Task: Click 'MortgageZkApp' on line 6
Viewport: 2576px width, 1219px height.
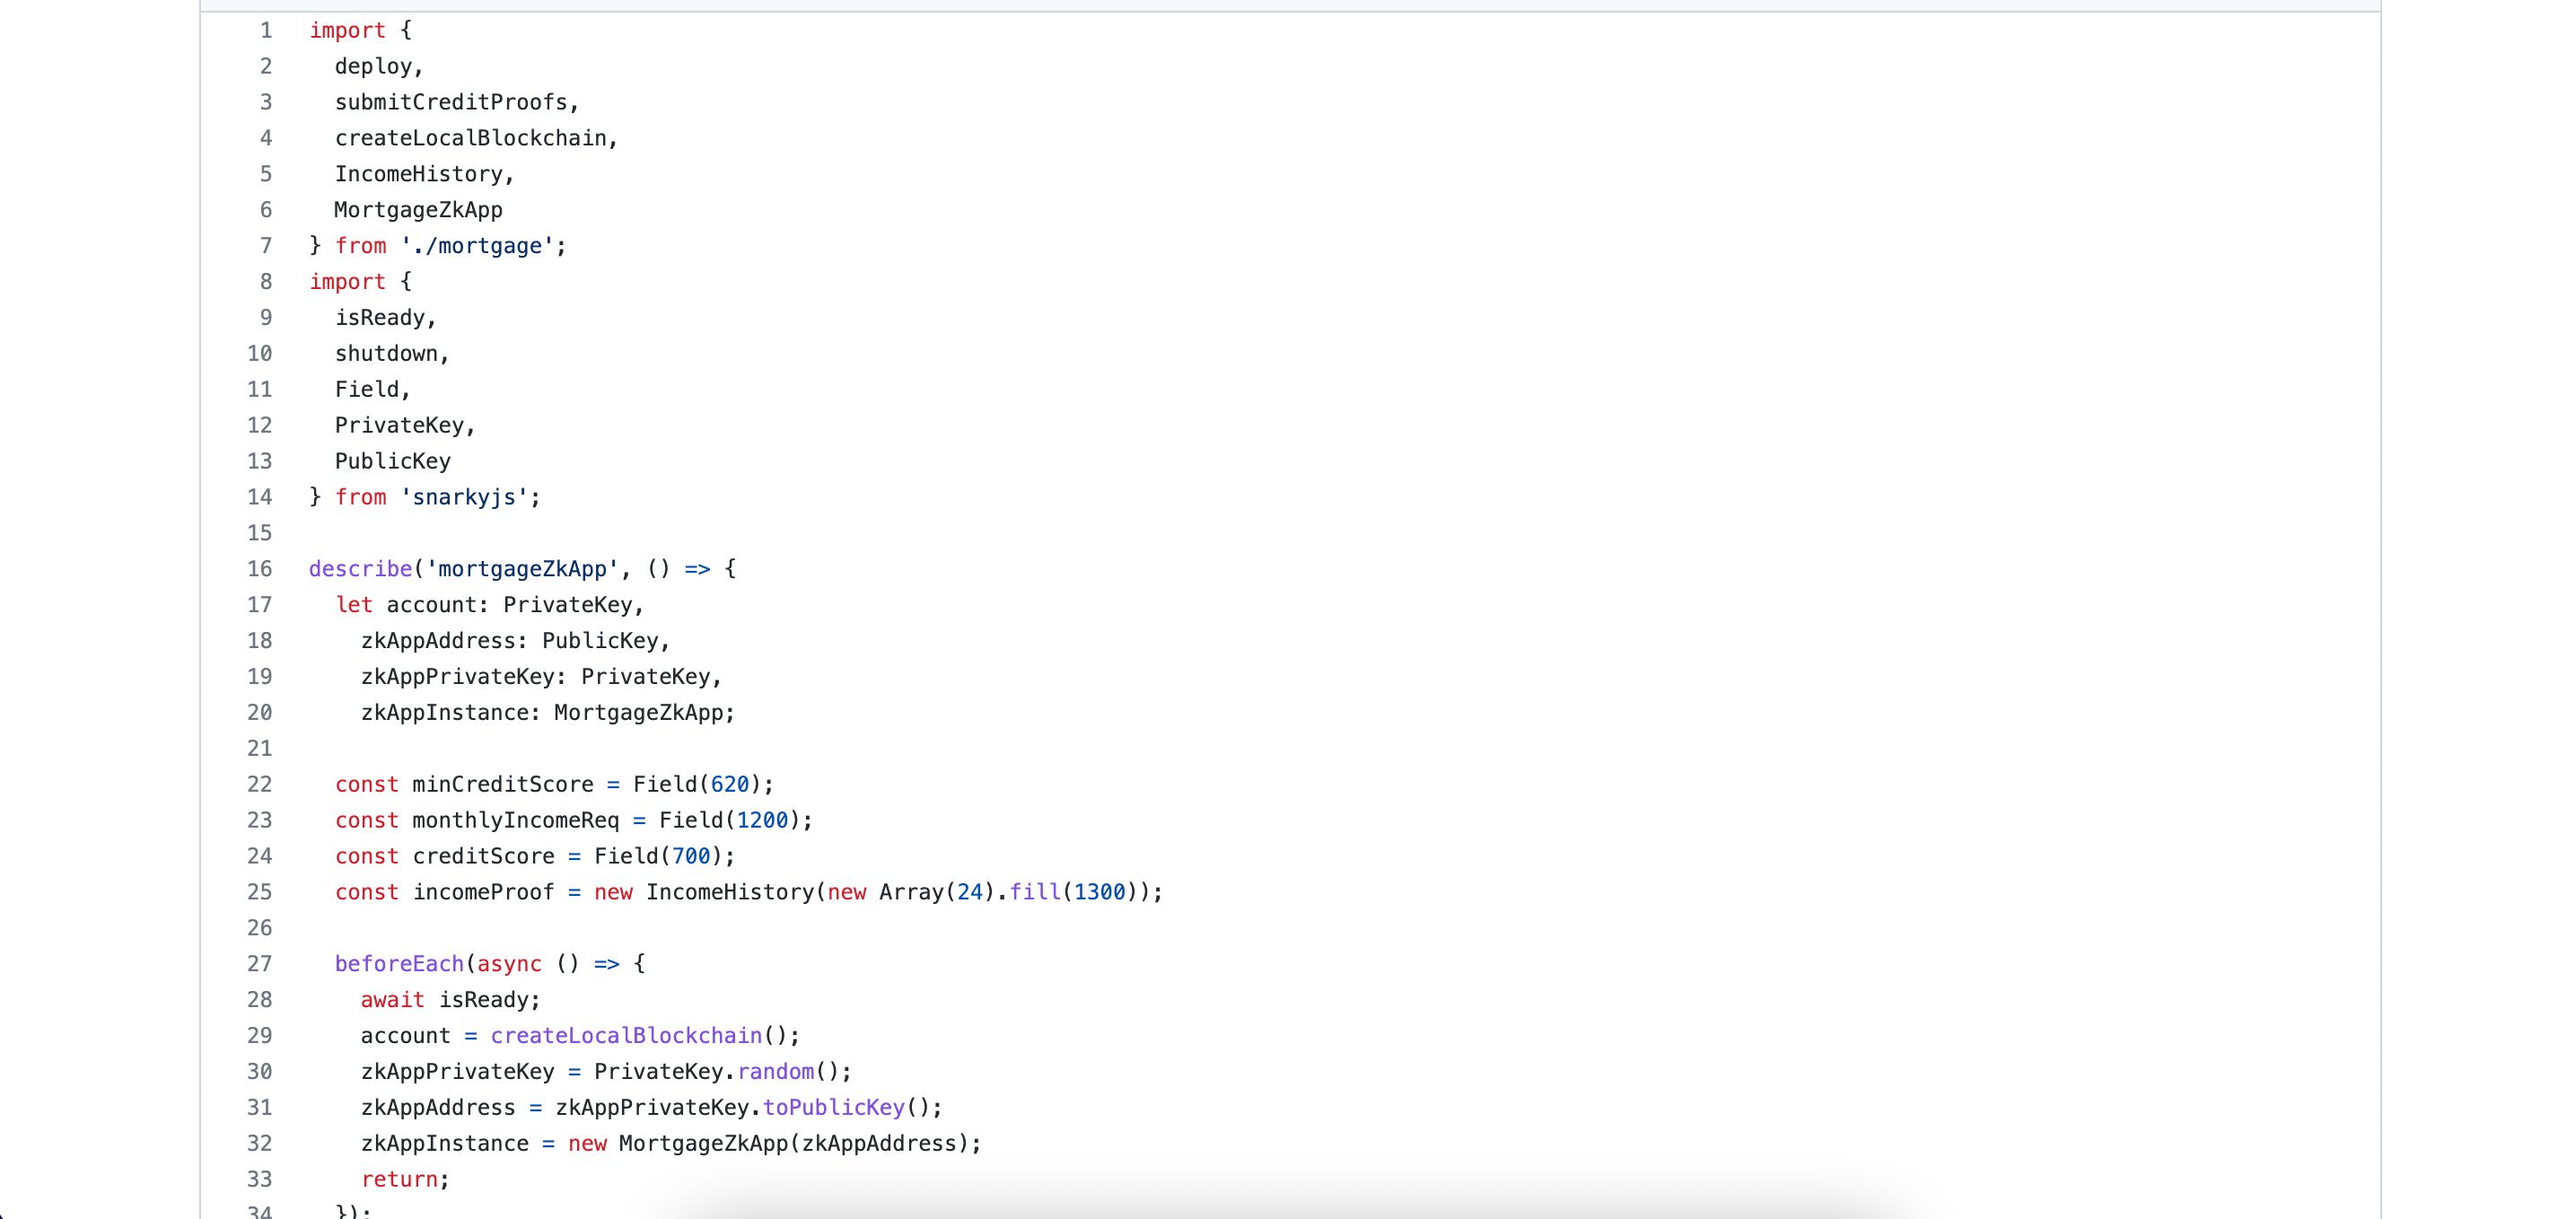Action: (418, 210)
